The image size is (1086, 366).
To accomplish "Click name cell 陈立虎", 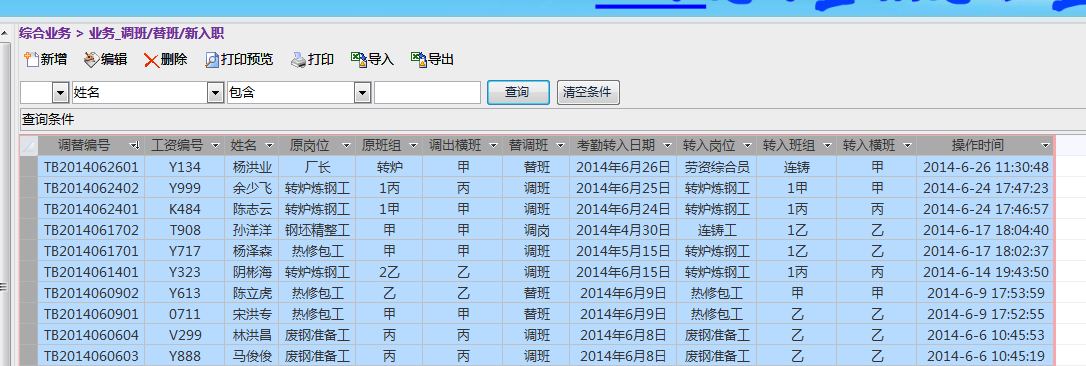I will pyautogui.click(x=252, y=293).
